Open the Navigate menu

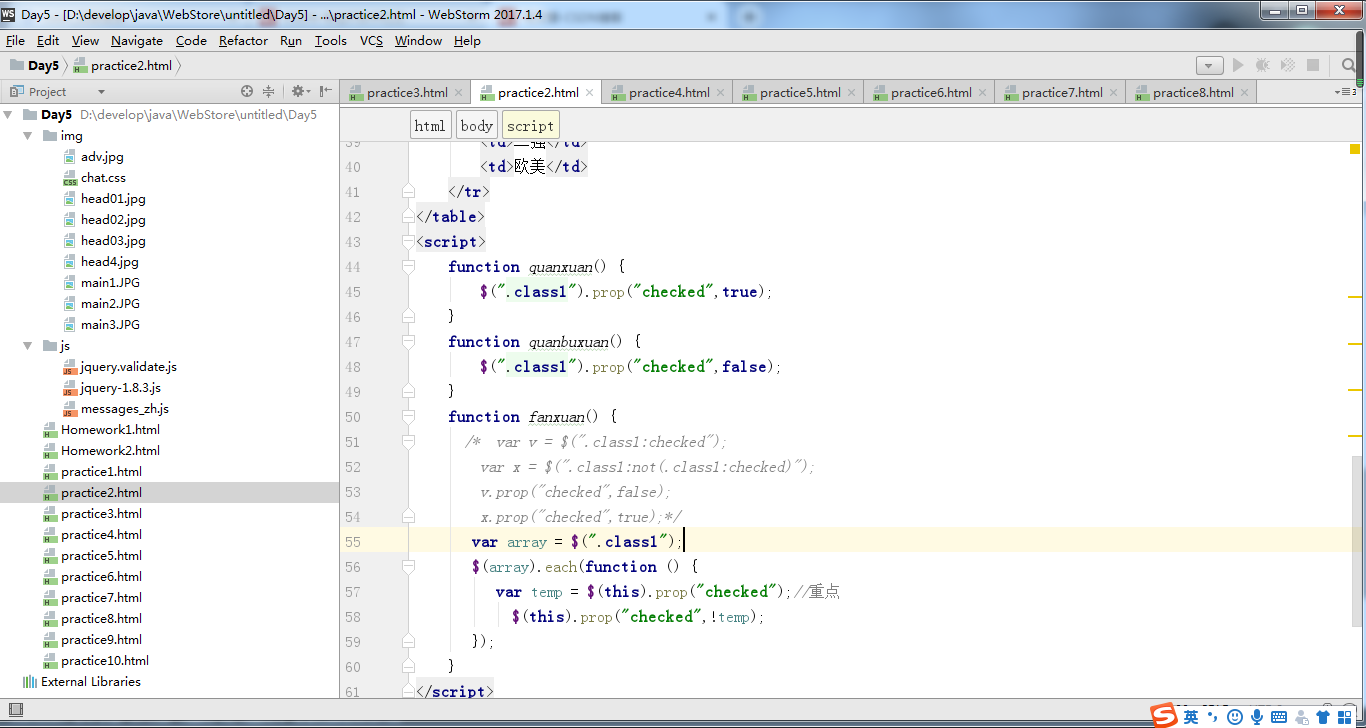pyautogui.click(x=137, y=41)
